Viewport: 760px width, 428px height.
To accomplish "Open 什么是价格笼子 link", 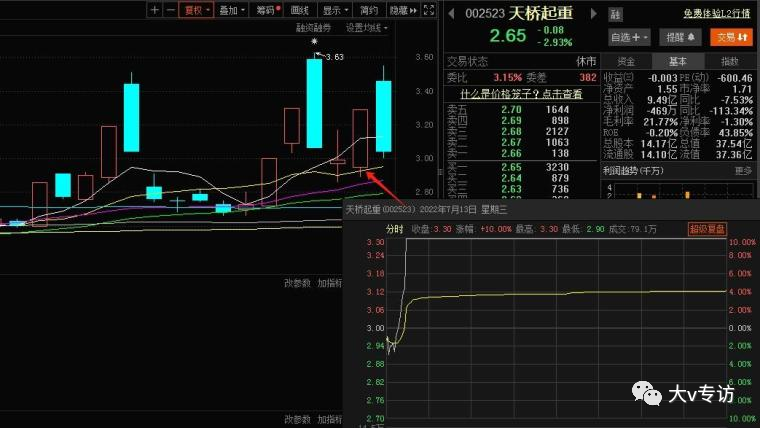I will coord(521,94).
